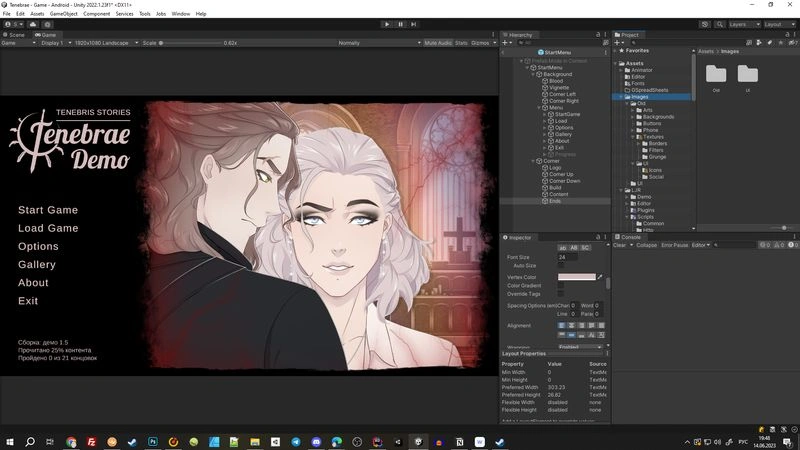Select Background object in Hierarchy
Viewport: 800px width, 450px height.
point(557,74)
